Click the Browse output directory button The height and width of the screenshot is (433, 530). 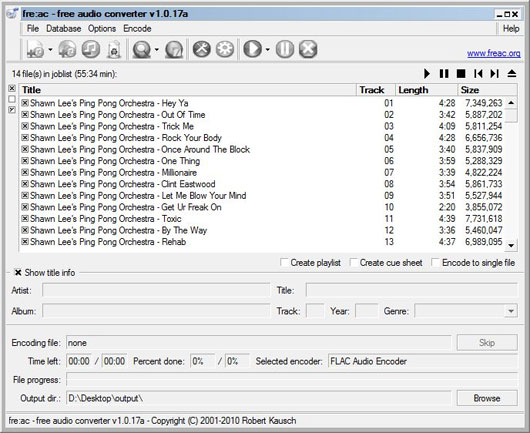pyautogui.click(x=487, y=398)
